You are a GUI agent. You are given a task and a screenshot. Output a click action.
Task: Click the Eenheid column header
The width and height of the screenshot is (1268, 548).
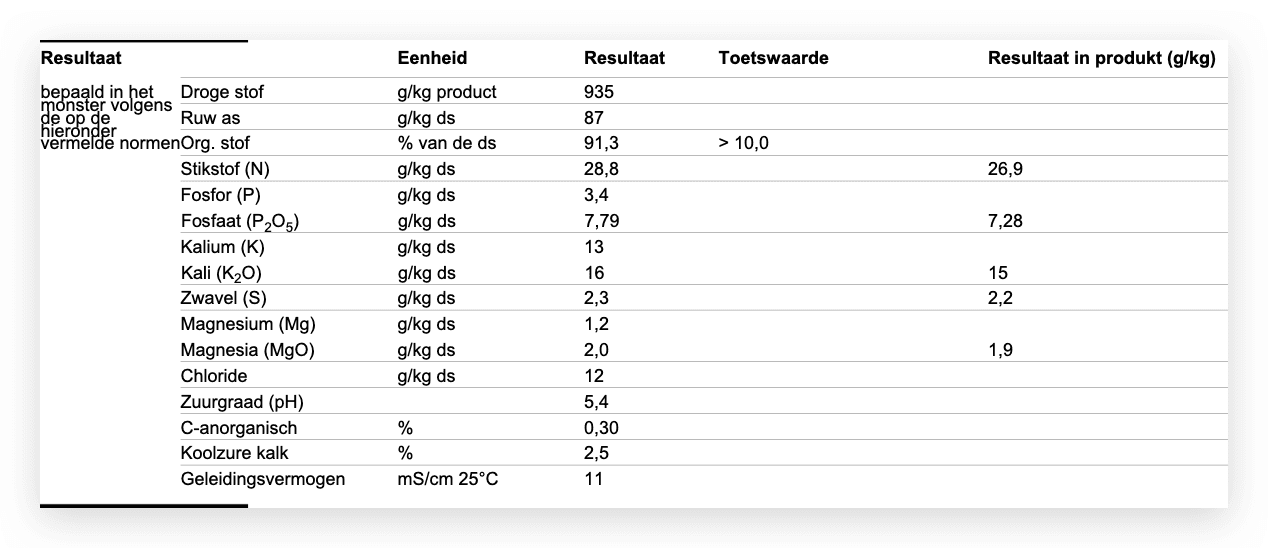[432, 58]
